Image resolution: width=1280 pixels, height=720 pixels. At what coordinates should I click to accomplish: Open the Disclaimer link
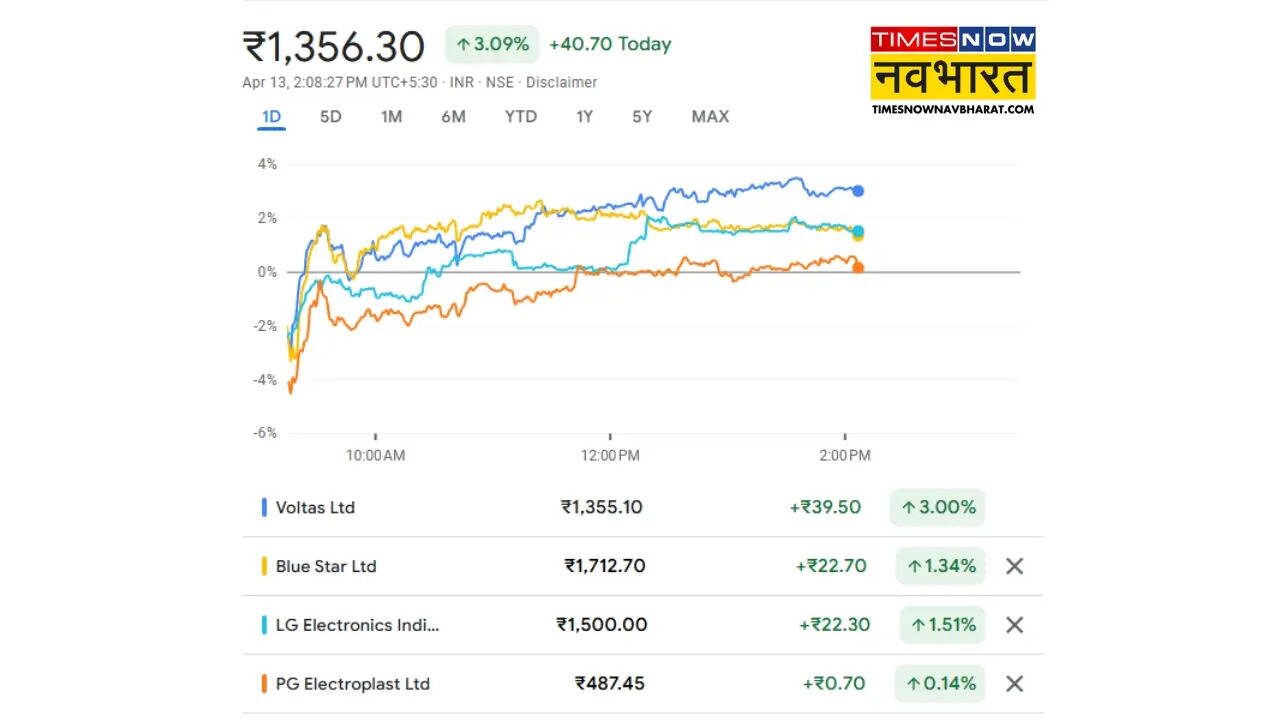561,82
